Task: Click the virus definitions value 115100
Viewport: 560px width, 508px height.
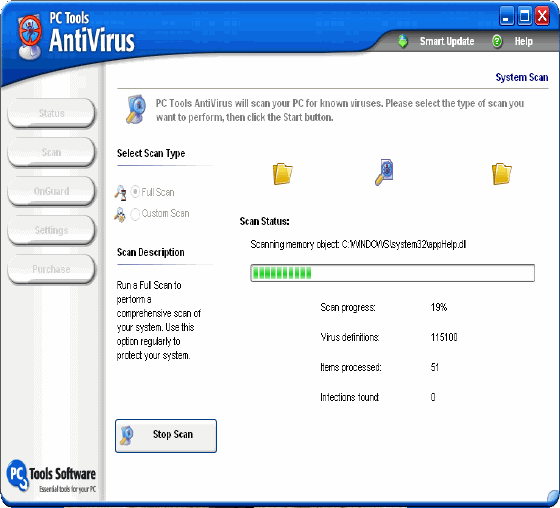Action: (444, 337)
